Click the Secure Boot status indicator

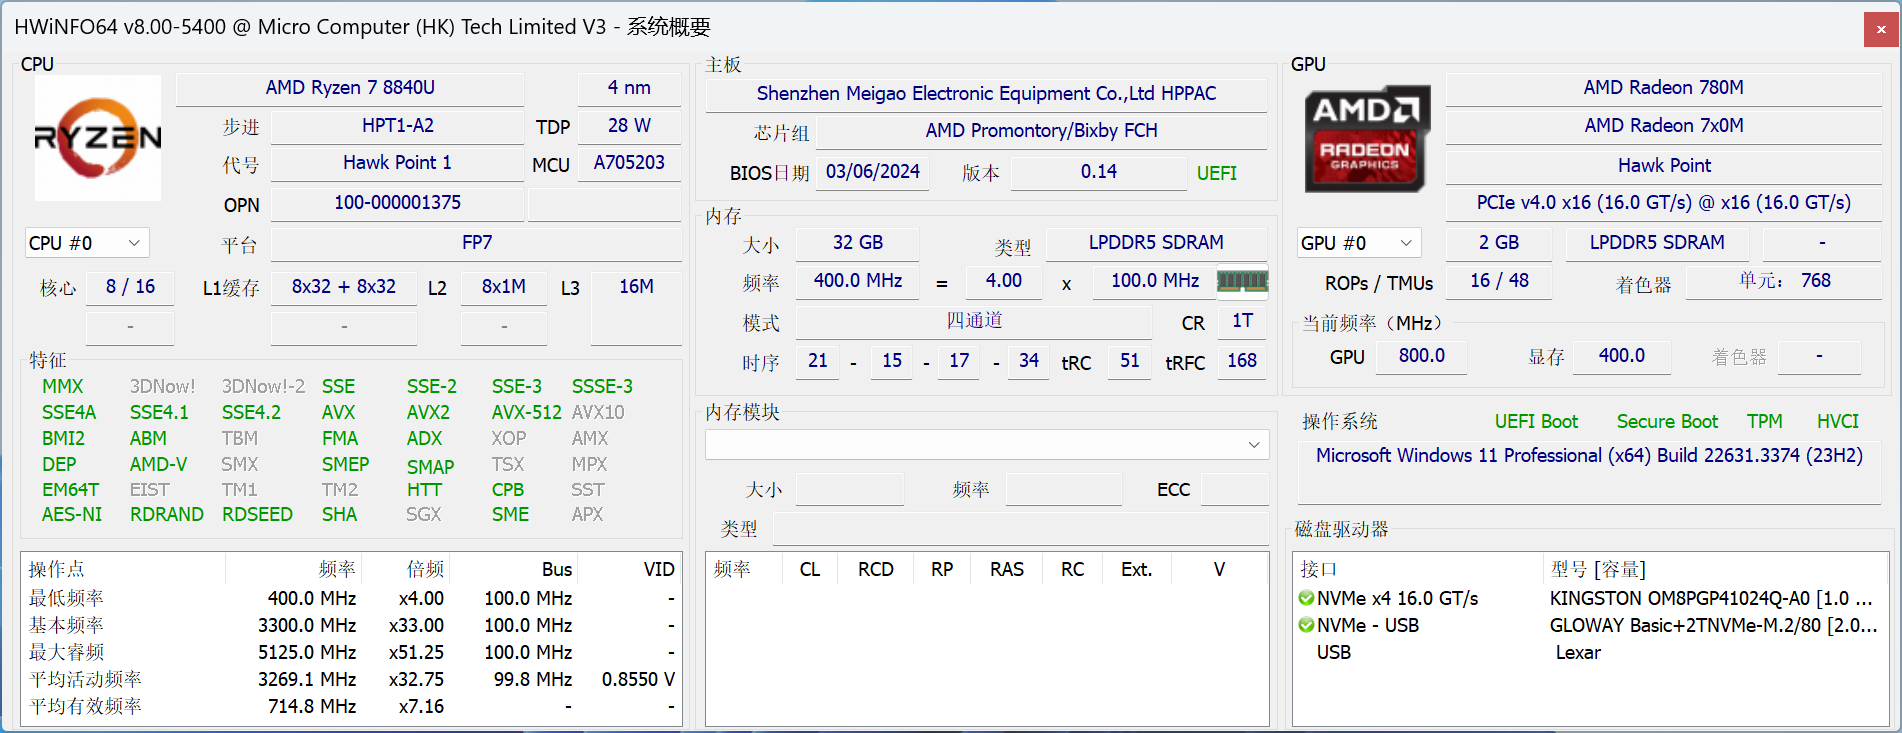[x=1667, y=422]
